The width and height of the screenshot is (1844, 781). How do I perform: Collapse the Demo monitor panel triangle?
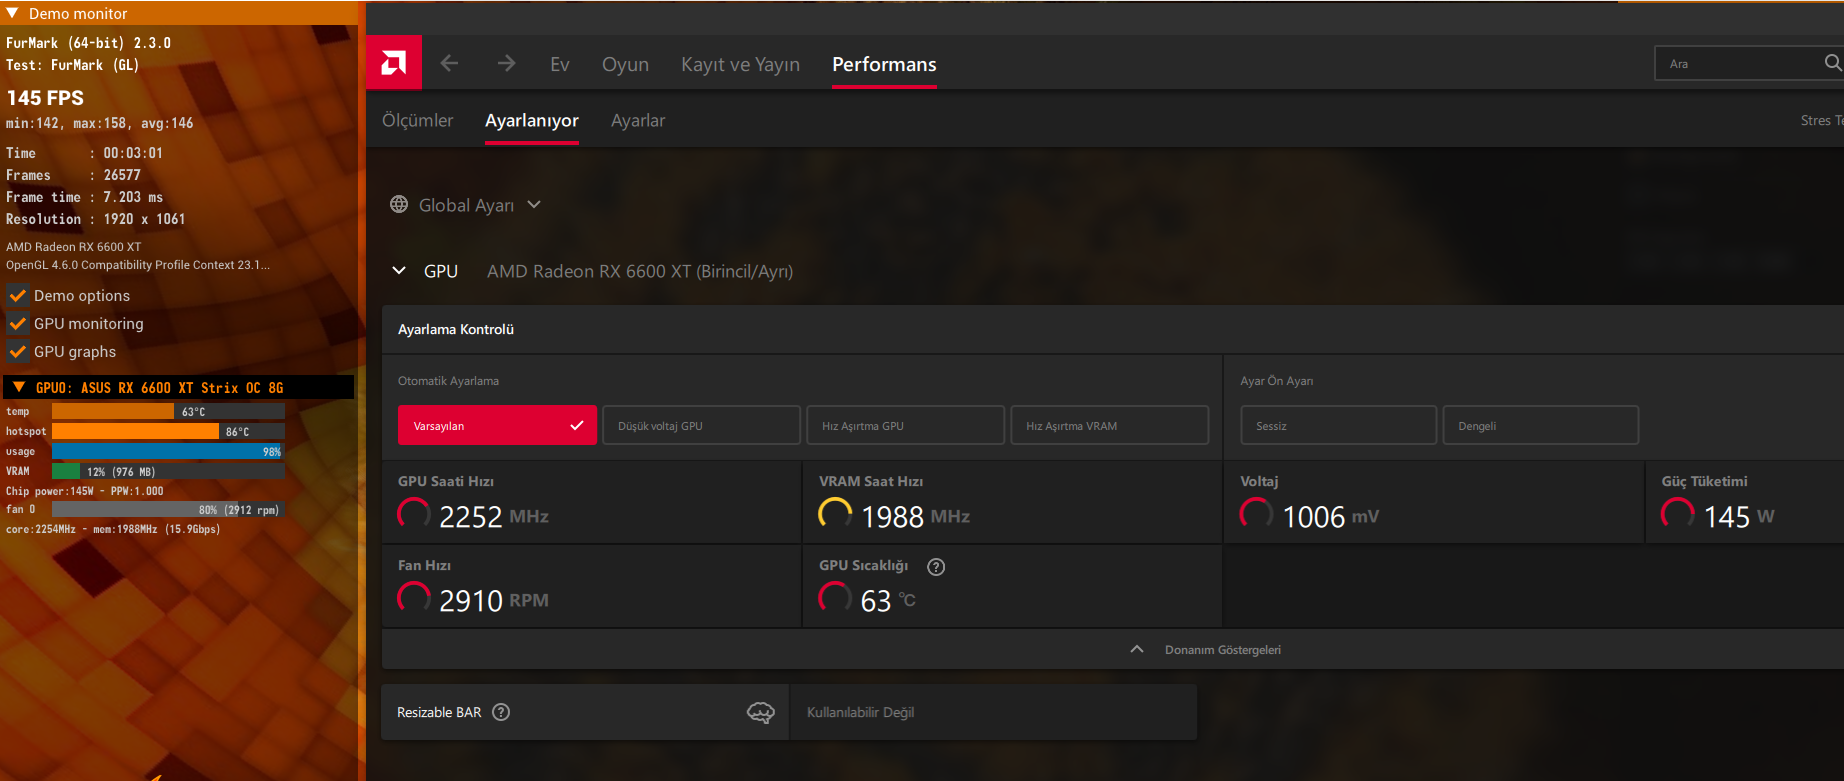click(12, 13)
